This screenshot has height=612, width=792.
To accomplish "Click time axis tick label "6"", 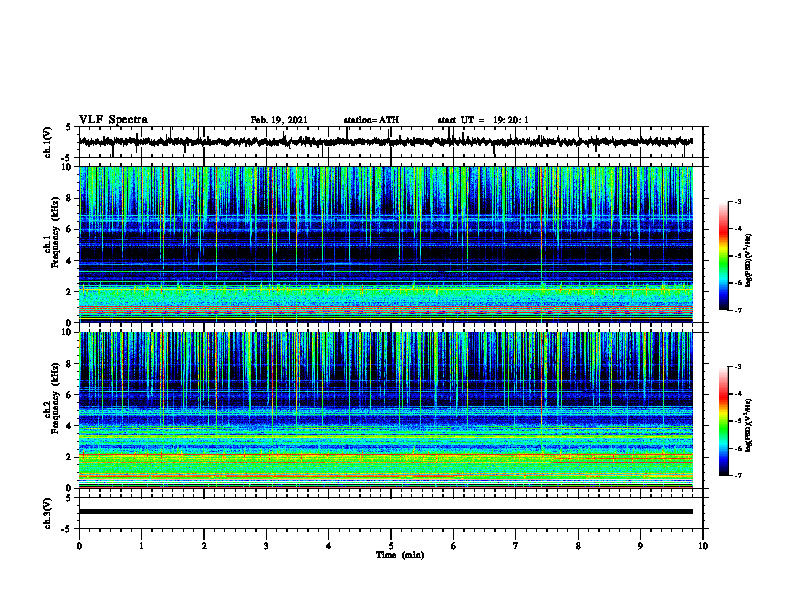I will (x=454, y=546).
